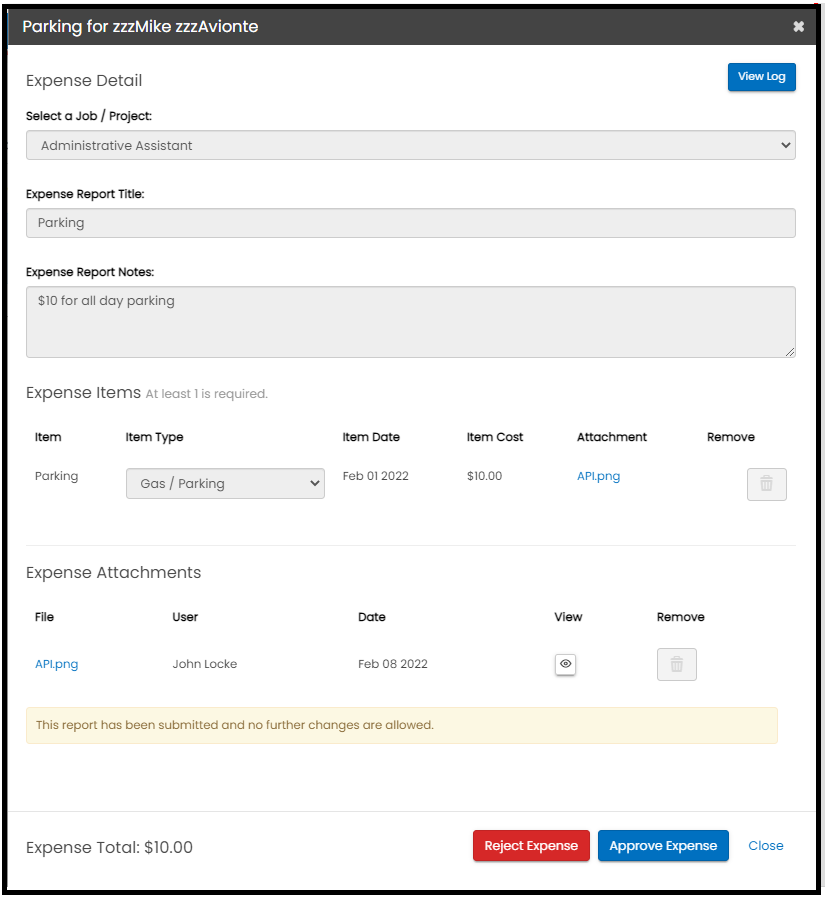Click the trash icon for Parking expense item

pyautogui.click(x=766, y=484)
